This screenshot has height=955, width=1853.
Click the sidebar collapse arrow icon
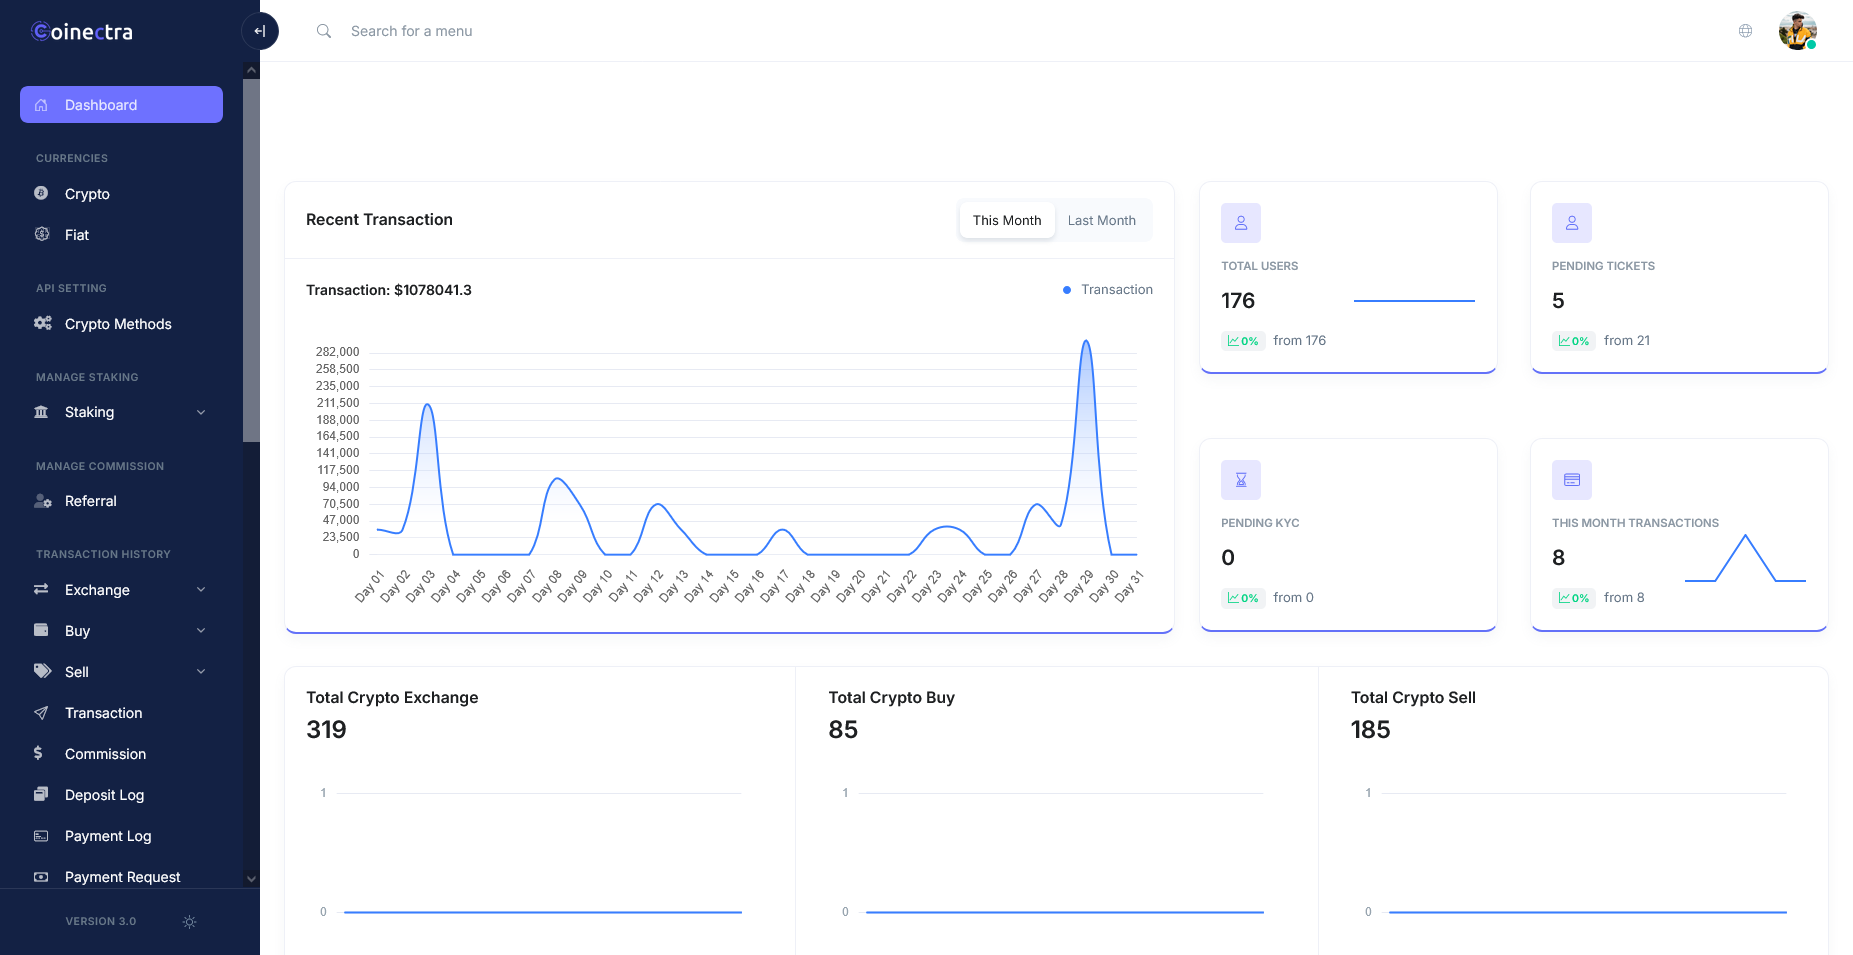[259, 31]
